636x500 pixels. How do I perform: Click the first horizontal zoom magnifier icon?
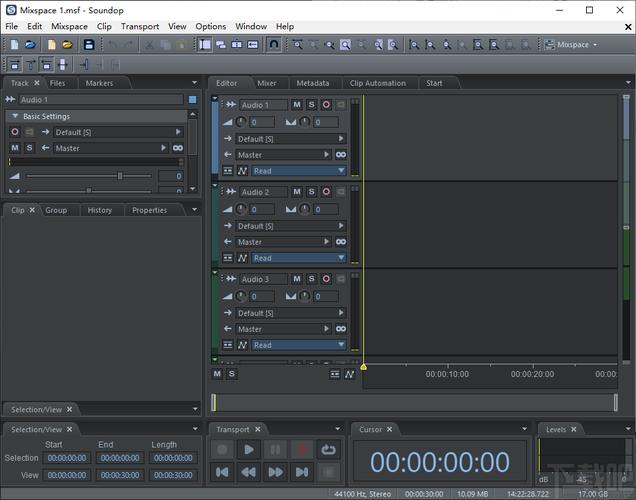(x=297, y=45)
